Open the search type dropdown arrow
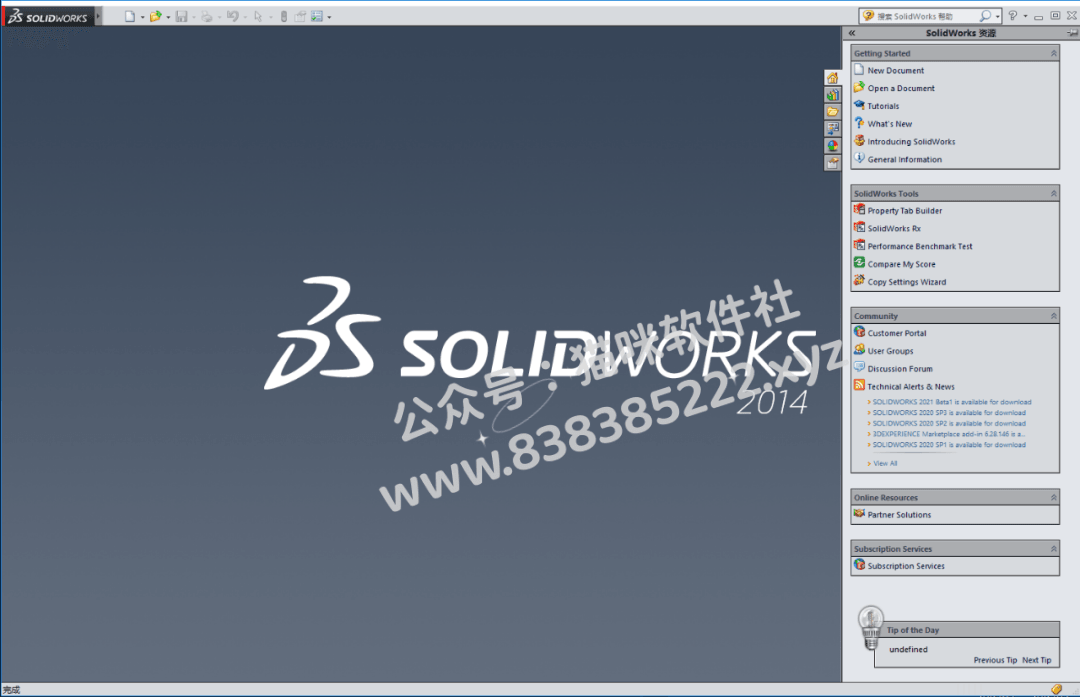 pyautogui.click(x=997, y=17)
